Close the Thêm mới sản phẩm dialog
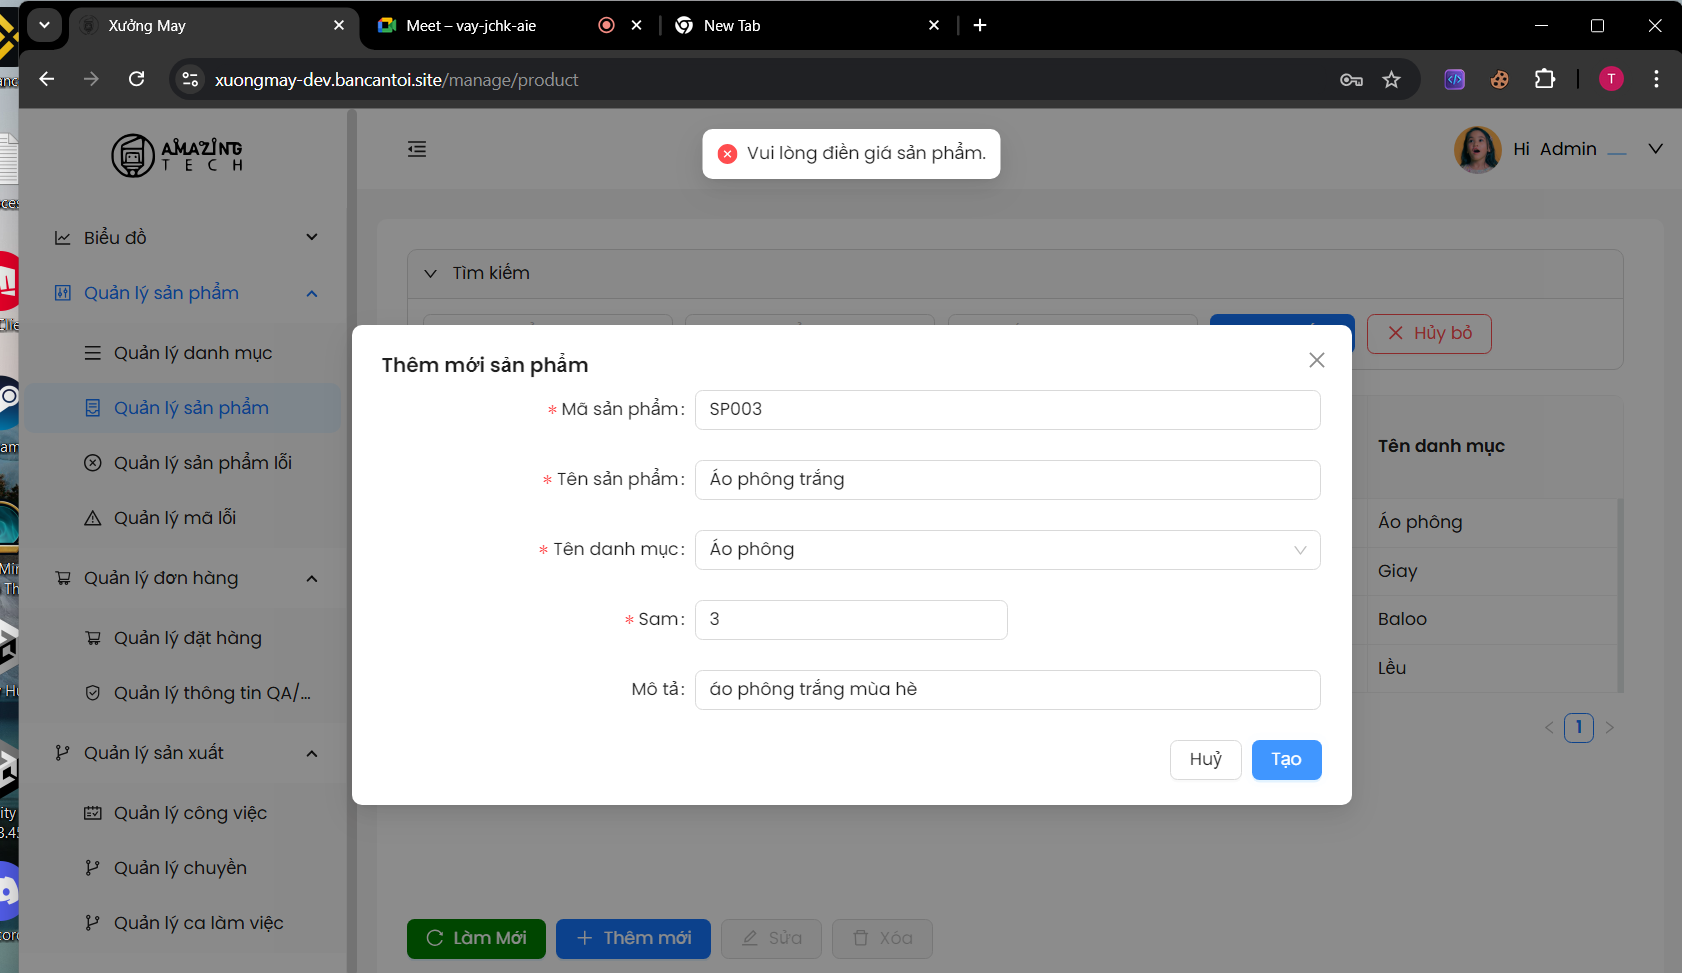 click(1316, 360)
